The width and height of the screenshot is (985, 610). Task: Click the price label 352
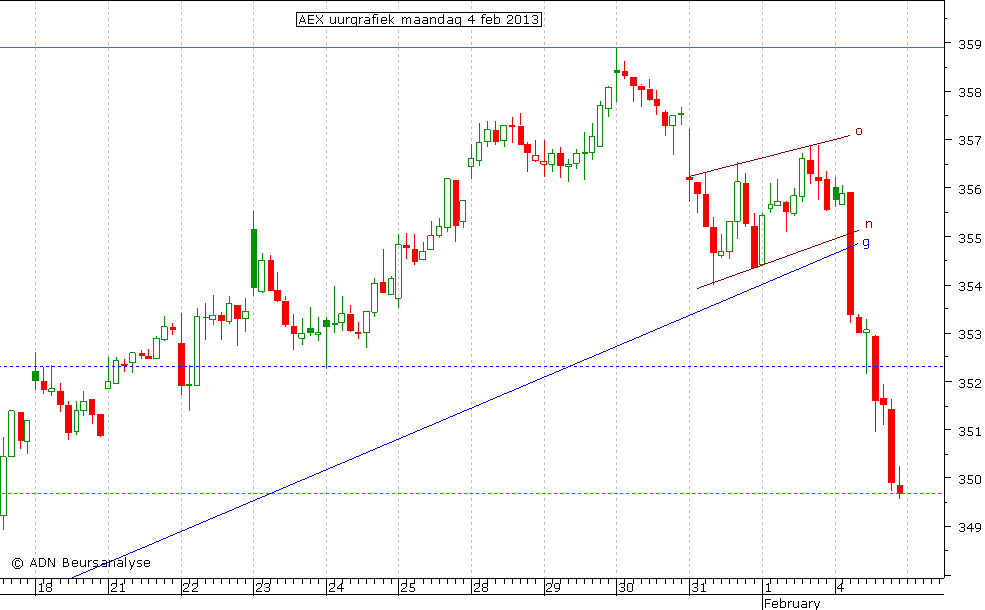970,383
